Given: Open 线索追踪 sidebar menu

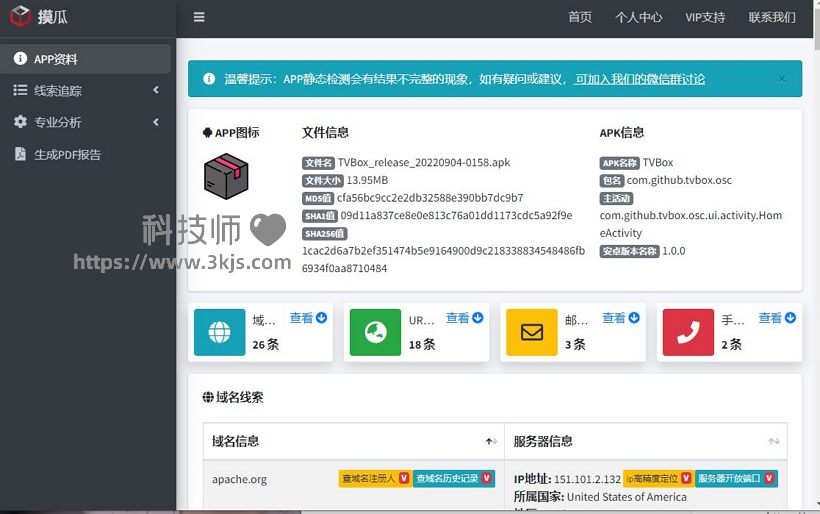Looking at the screenshot, I should (85, 90).
